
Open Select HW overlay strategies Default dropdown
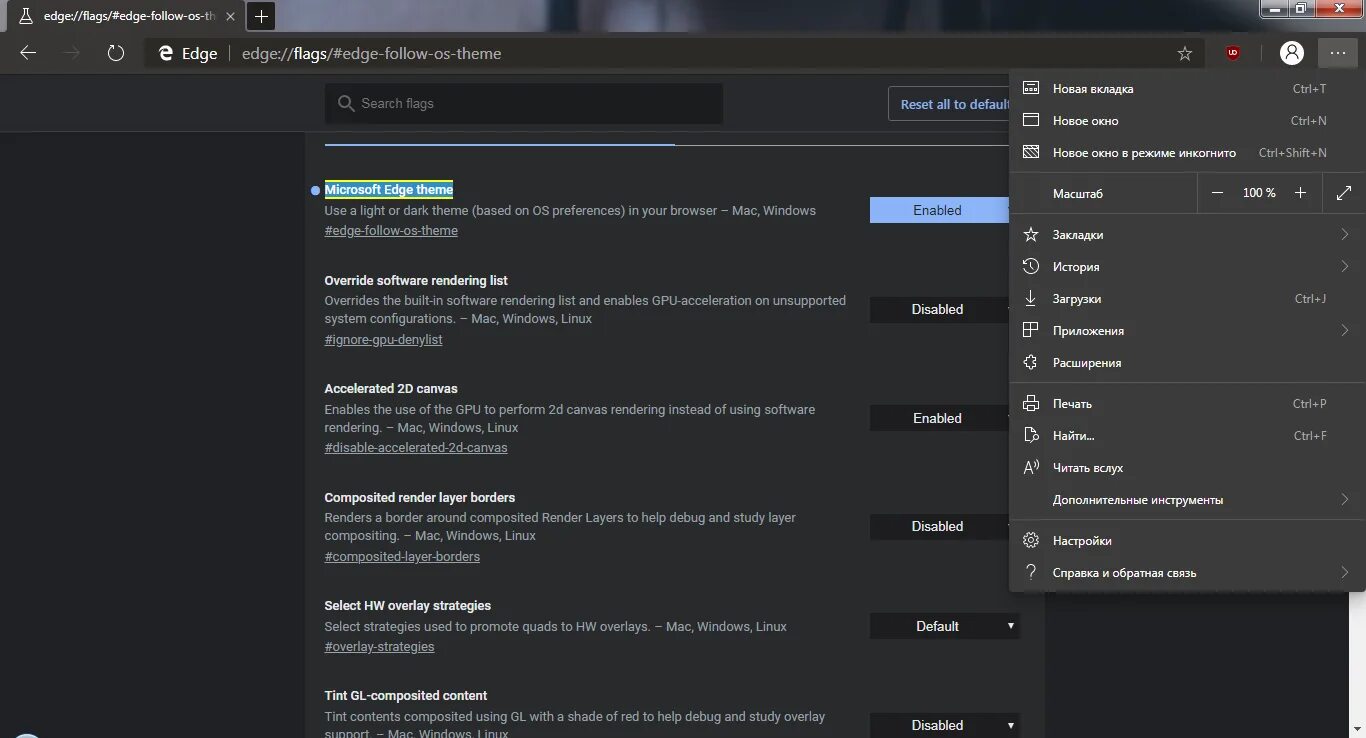[945, 626]
